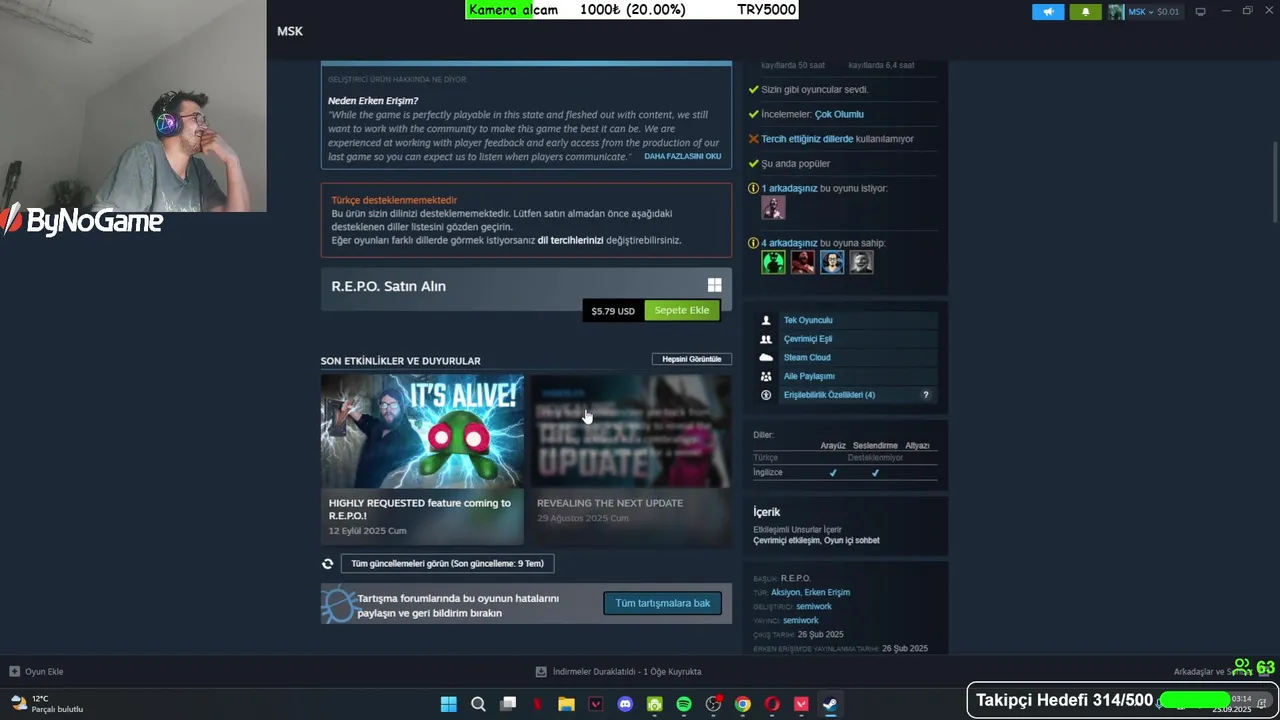Image resolution: width=1280 pixels, height=720 pixels.
Task: Add R.E.P.O. to cart with Sepete Ekle
Action: point(682,310)
